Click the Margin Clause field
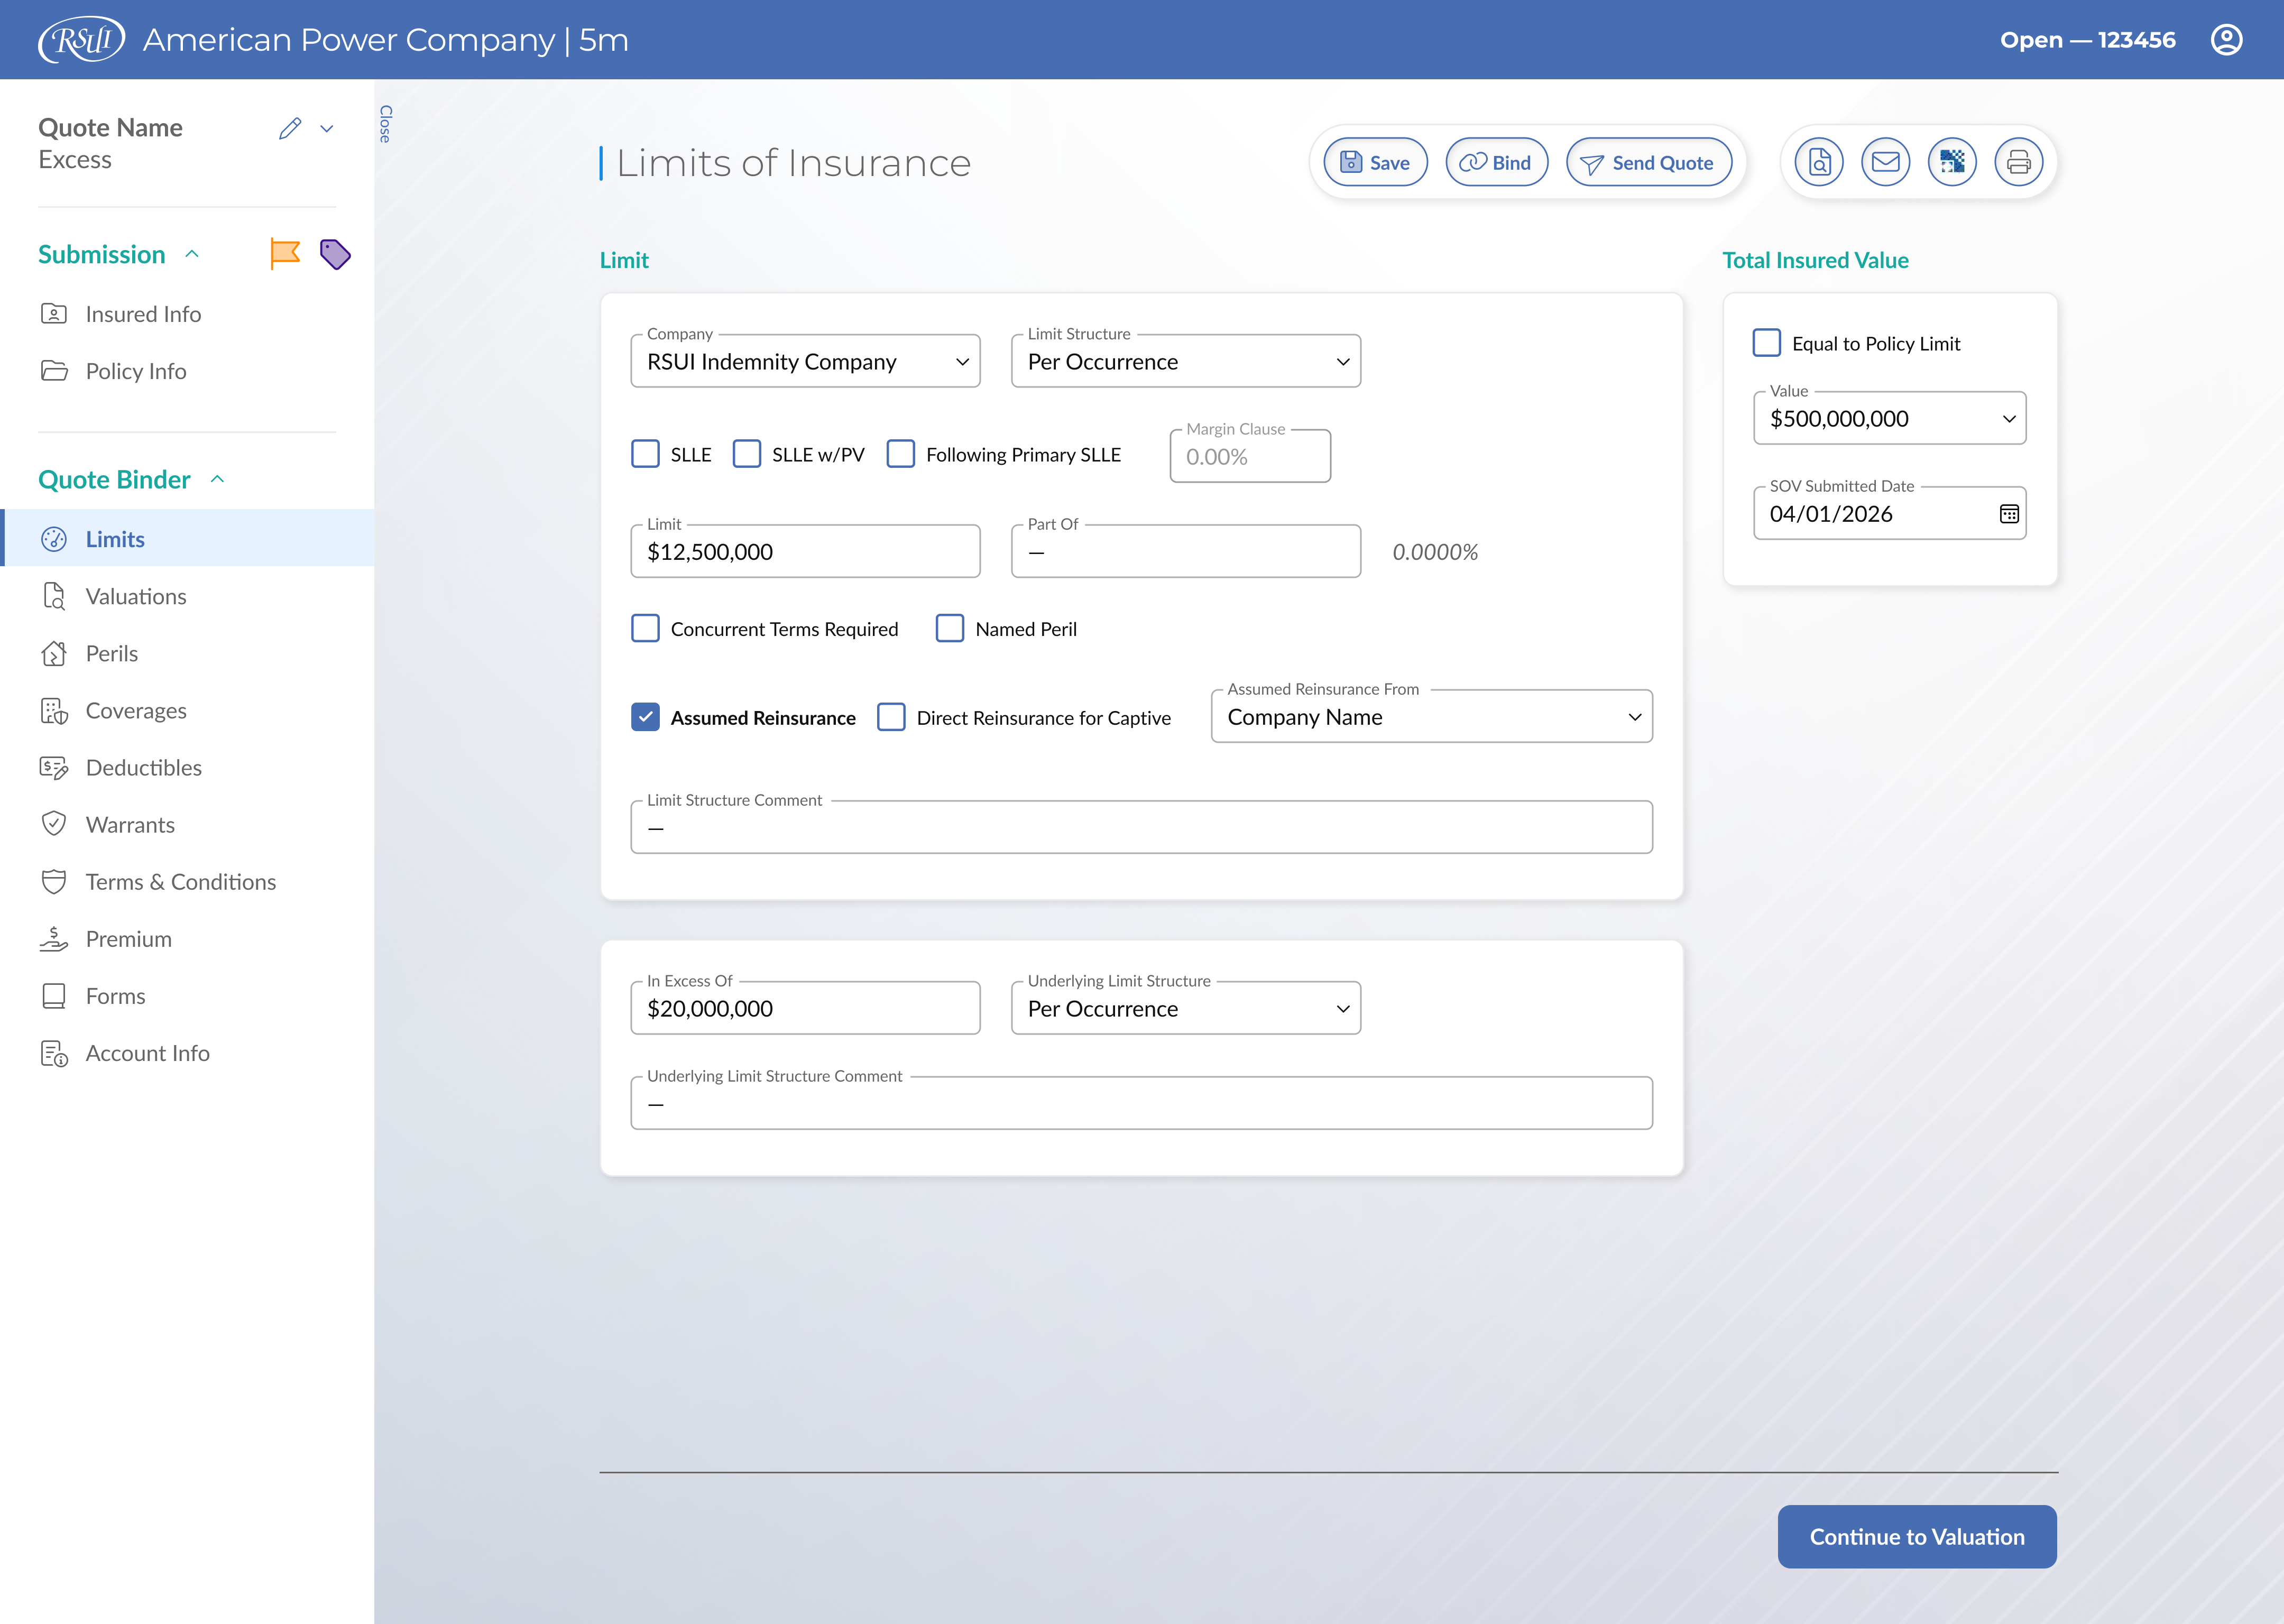 (1250, 456)
